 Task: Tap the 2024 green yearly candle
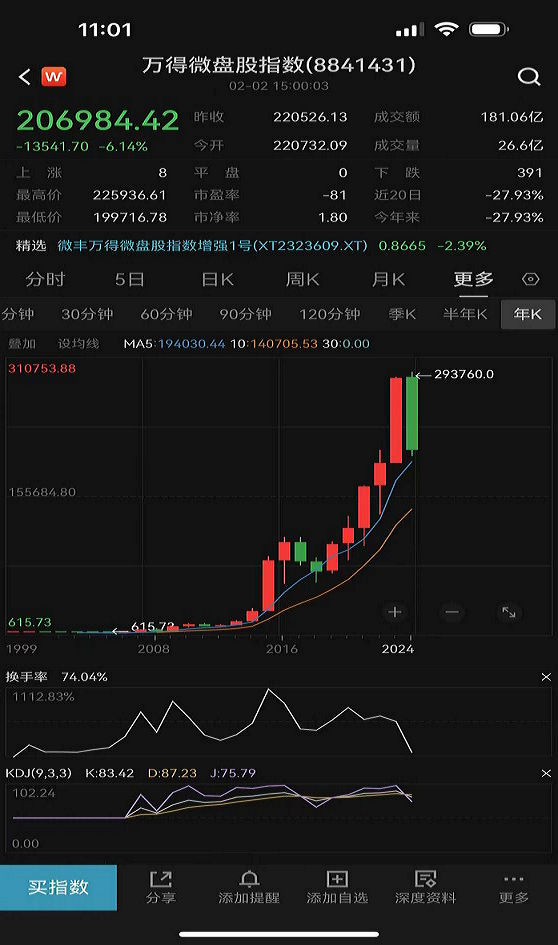tap(412, 413)
